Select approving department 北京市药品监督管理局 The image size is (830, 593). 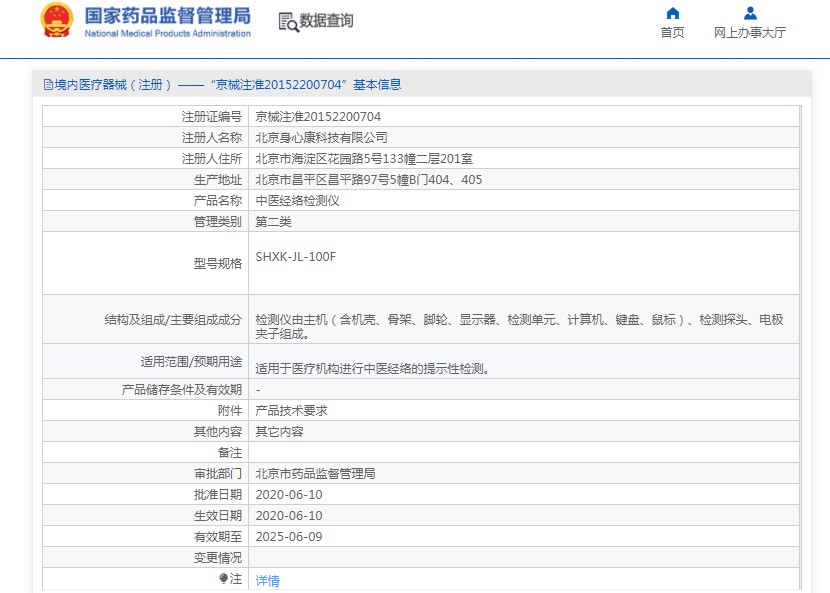315,473
